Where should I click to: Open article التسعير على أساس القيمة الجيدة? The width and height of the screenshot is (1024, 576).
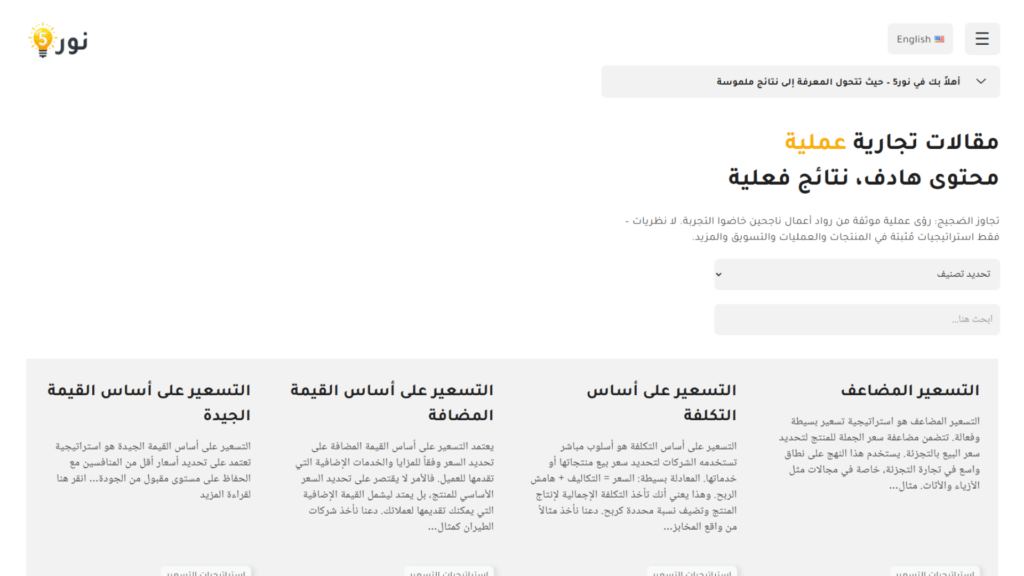(x=149, y=402)
